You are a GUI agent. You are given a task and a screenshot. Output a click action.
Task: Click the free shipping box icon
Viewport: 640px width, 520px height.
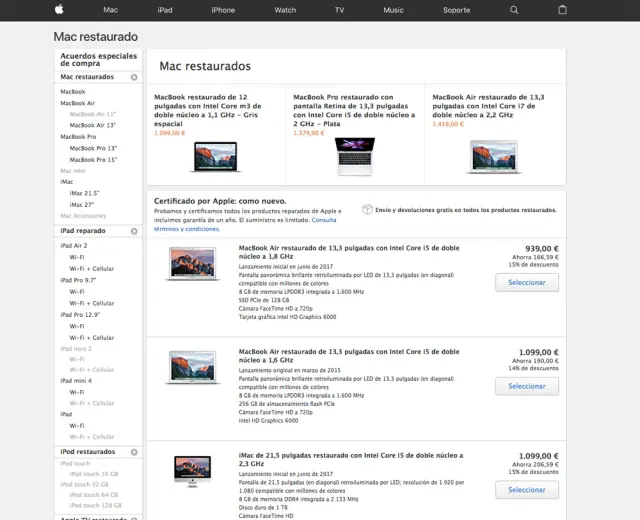[367, 210]
